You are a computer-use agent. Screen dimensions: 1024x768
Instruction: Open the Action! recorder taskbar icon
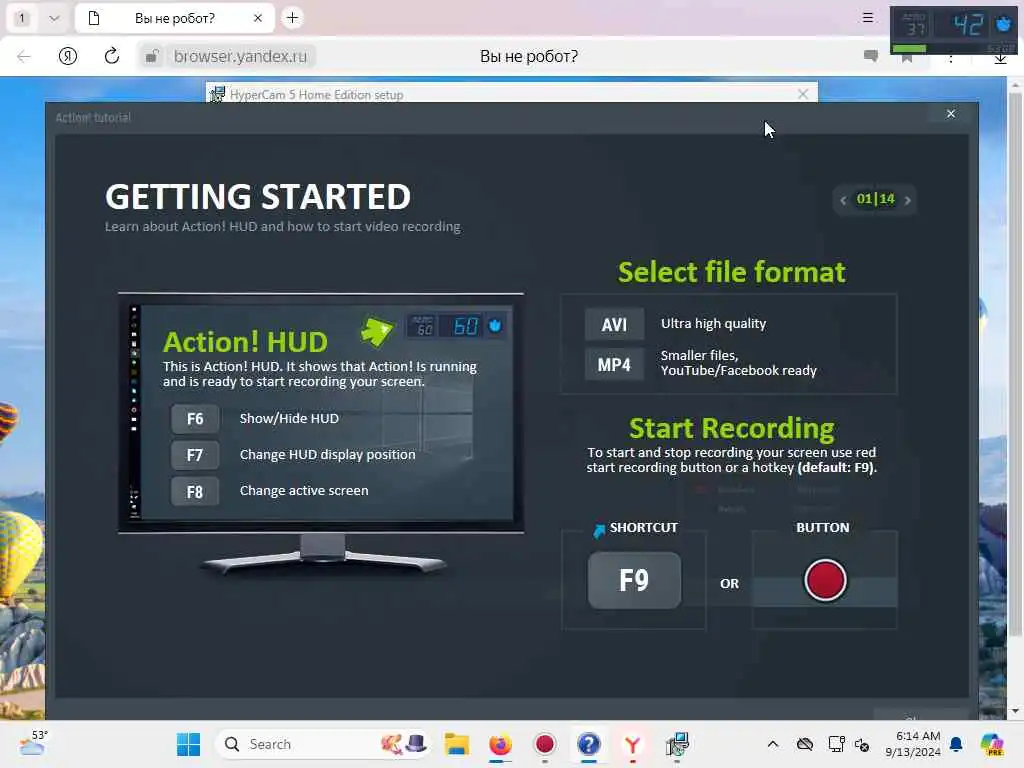(545, 744)
